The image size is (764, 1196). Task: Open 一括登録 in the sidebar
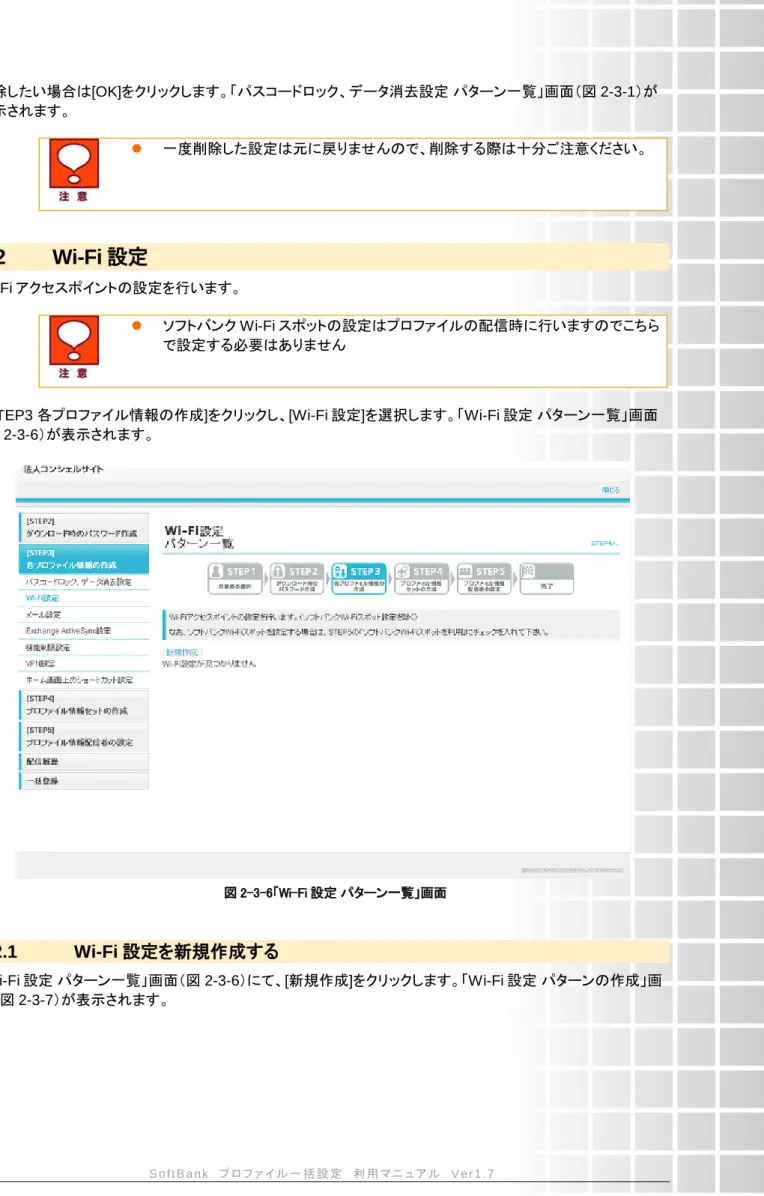[84, 780]
